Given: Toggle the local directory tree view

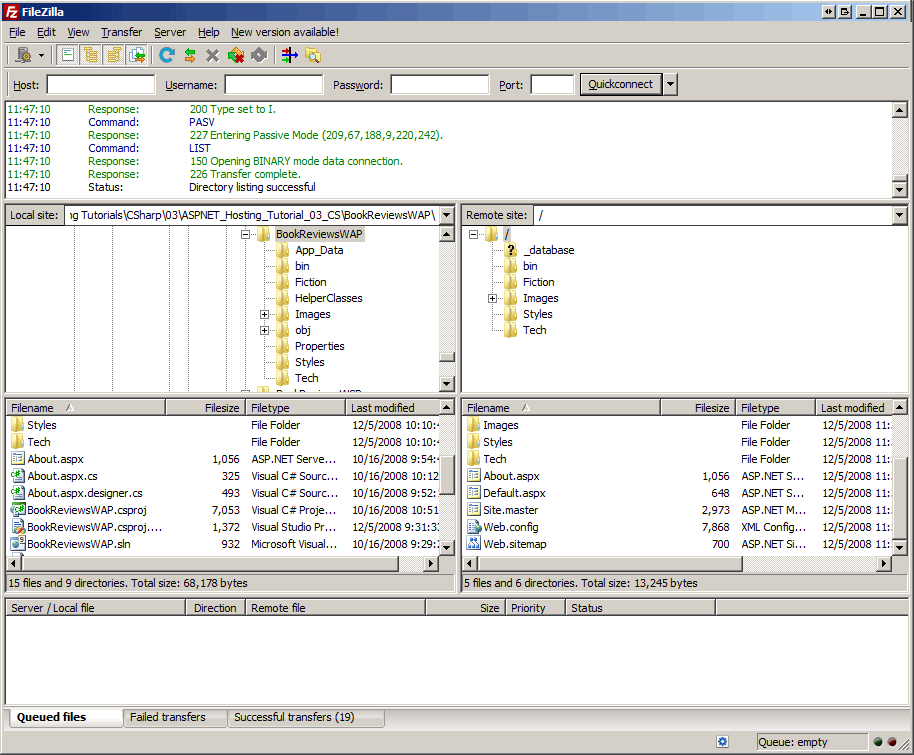Looking at the screenshot, I should (x=90, y=55).
